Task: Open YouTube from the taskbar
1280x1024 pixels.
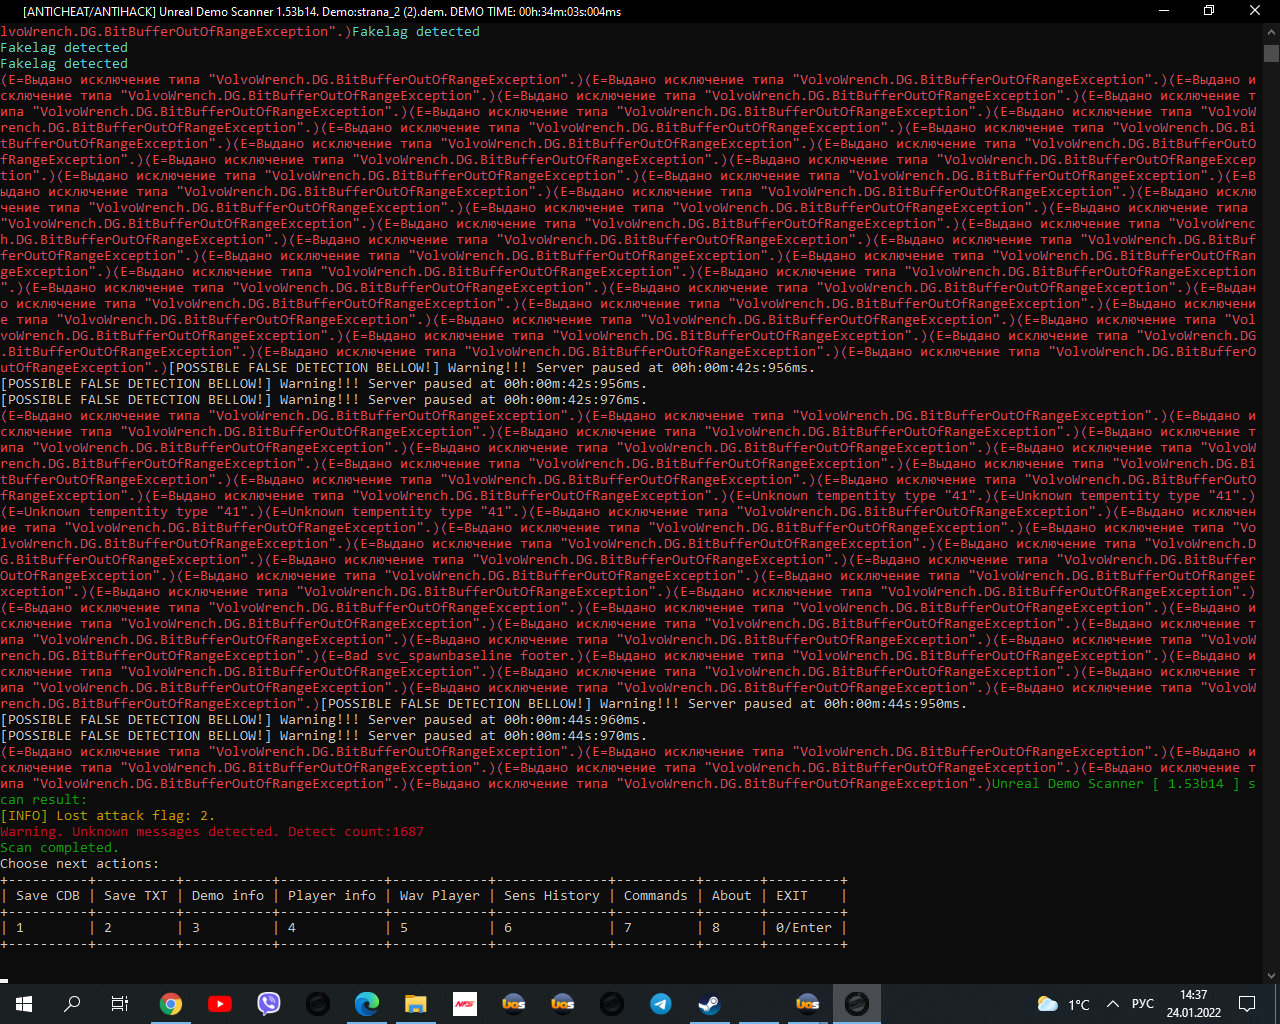Action: click(x=220, y=1004)
